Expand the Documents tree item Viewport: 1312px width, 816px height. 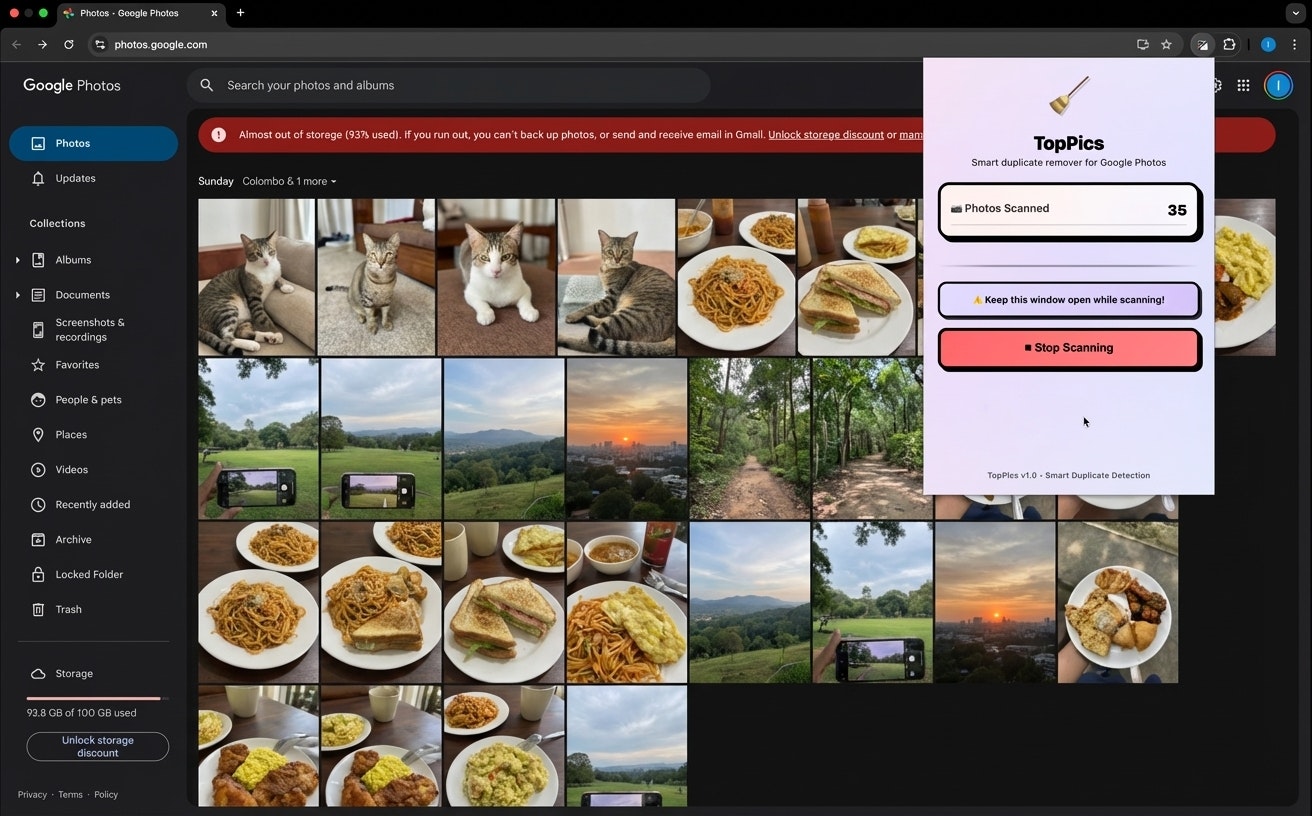coord(17,294)
